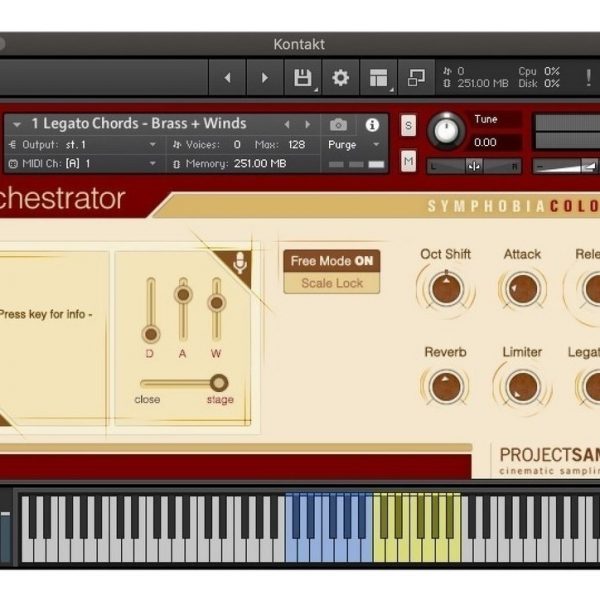
Task: Click the Memory icon in instrument header
Action: point(176,164)
